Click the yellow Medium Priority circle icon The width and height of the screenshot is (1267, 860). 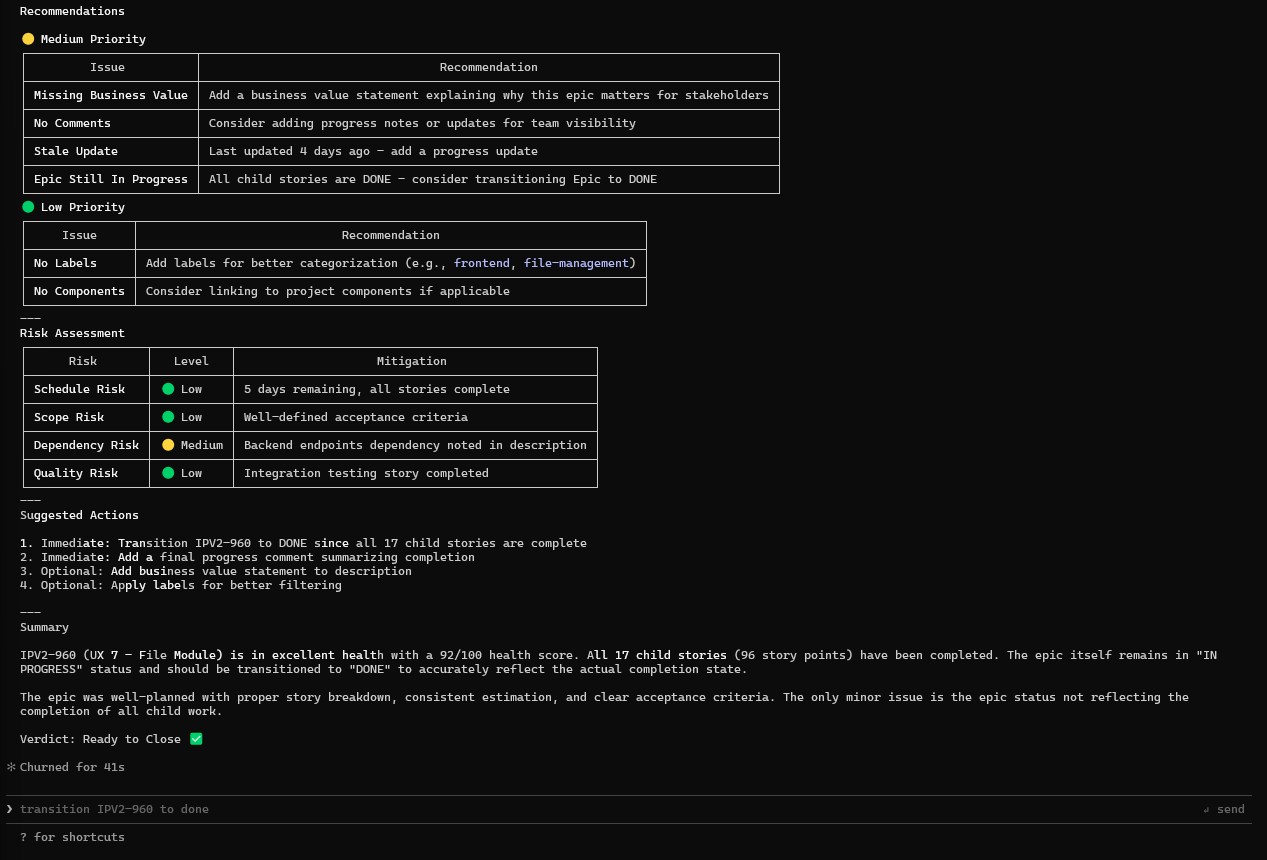tap(28, 38)
